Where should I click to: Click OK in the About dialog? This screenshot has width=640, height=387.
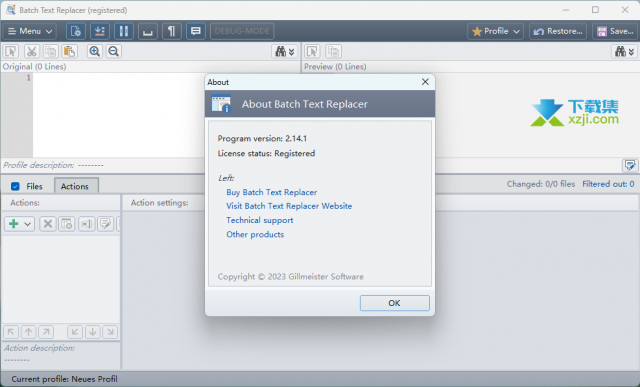pos(394,303)
